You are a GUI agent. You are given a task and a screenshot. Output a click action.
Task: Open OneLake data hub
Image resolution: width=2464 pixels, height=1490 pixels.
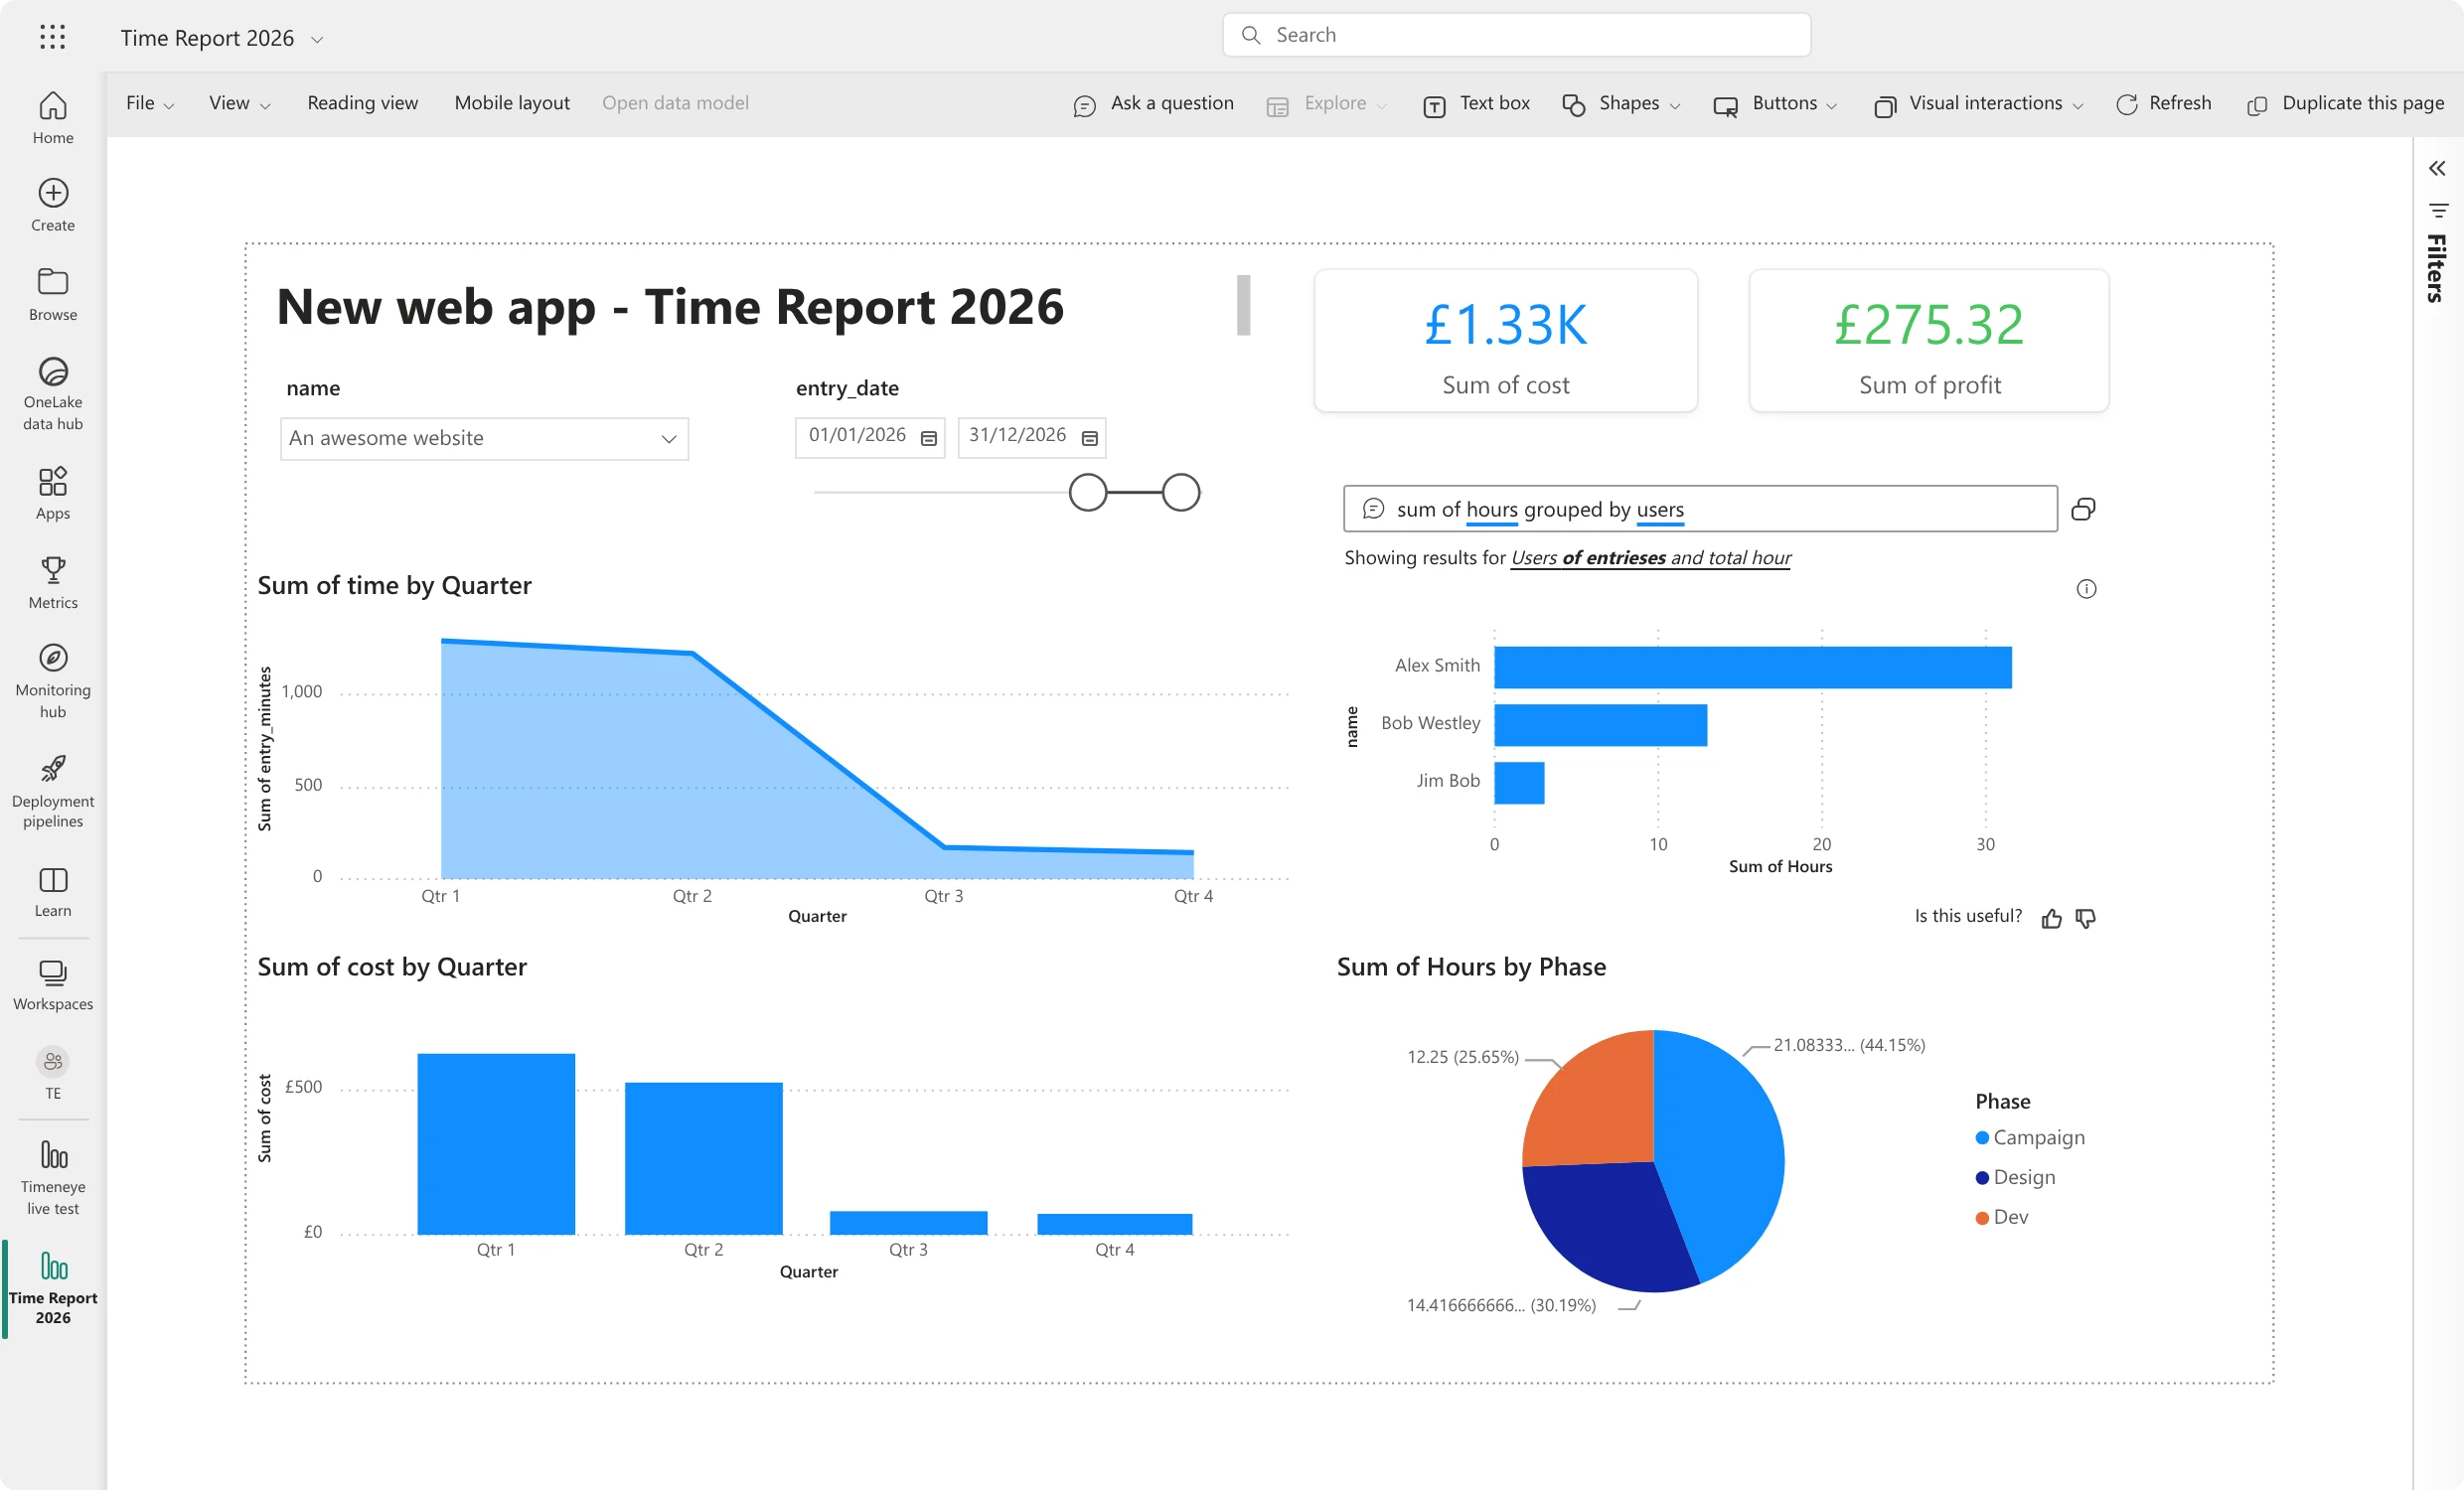click(x=53, y=394)
